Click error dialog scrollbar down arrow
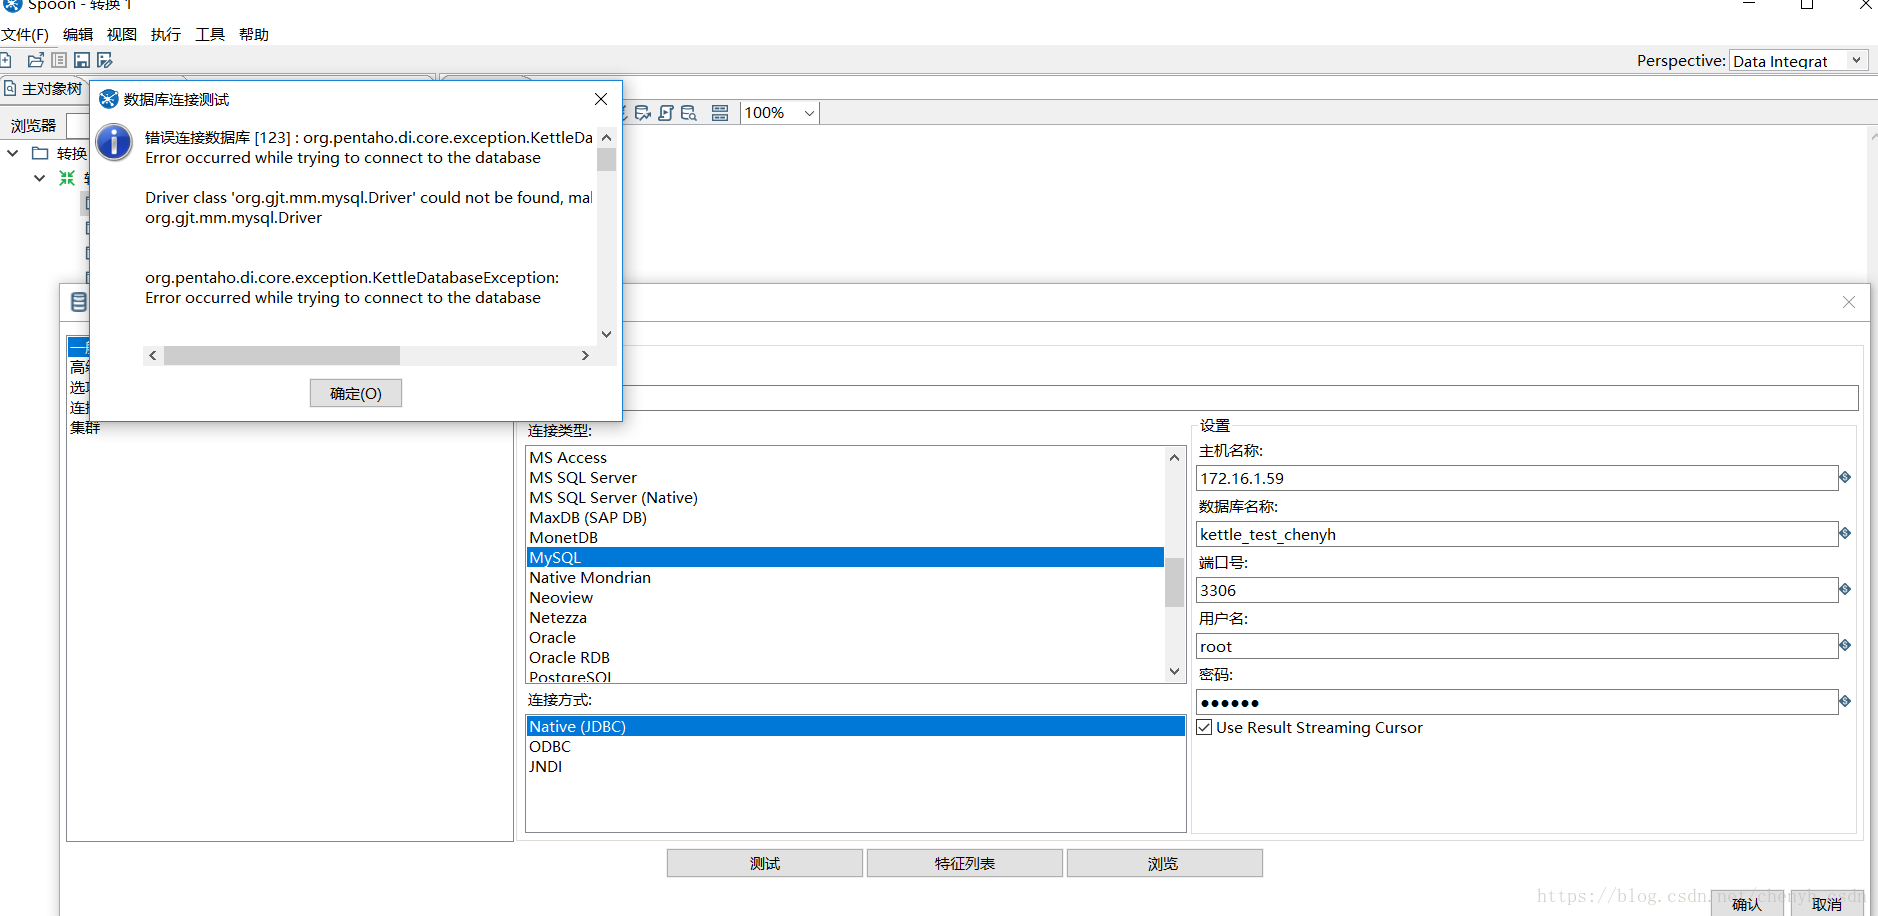Screen dimensions: 1878x916 click(606, 334)
